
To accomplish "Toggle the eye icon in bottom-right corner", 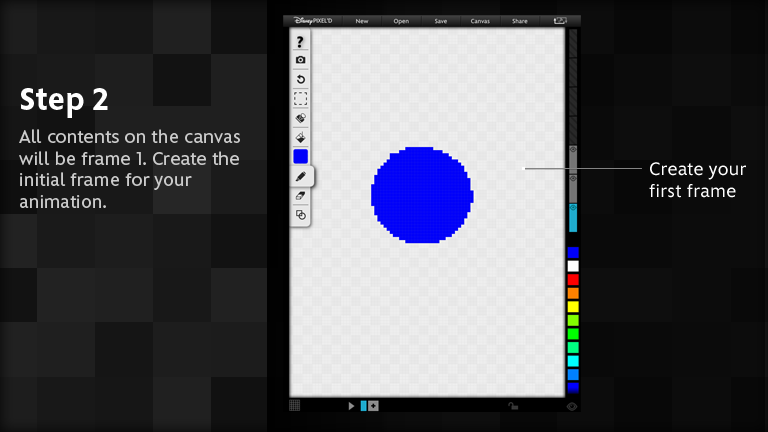I will (x=572, y=407).
